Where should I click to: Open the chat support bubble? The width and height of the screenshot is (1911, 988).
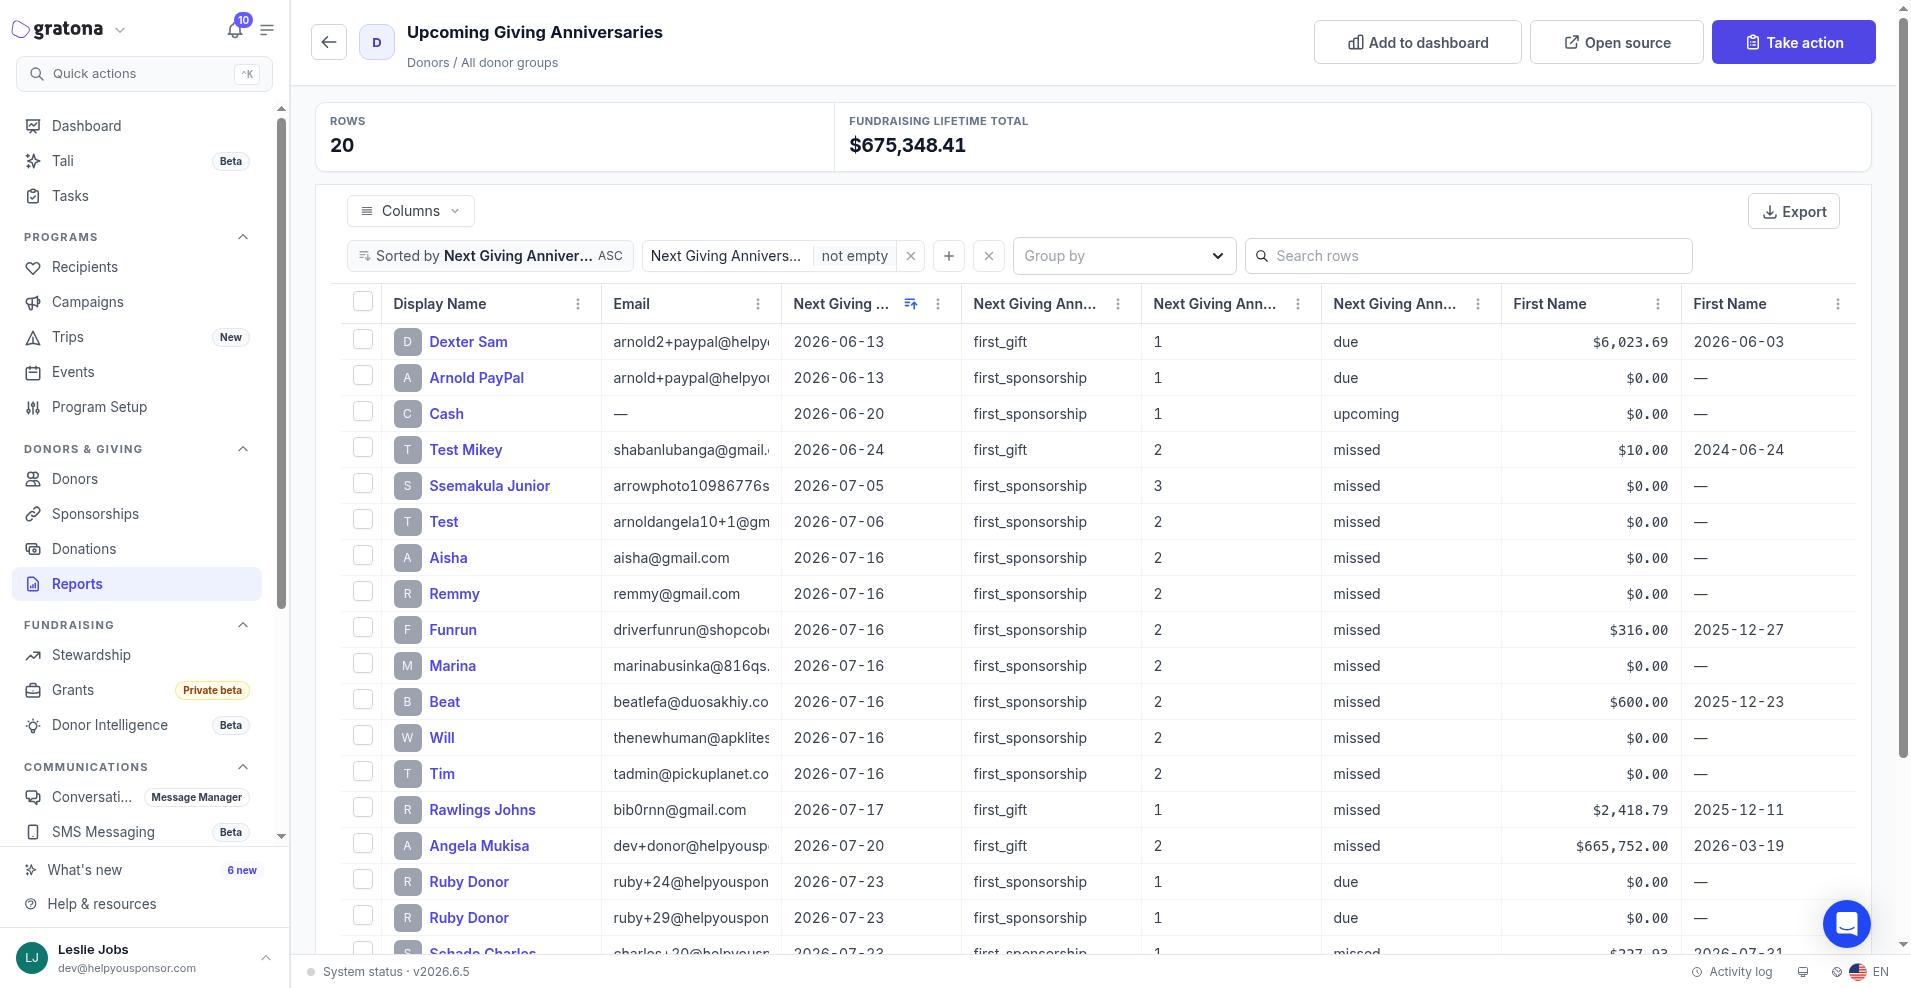[1847, 924]
